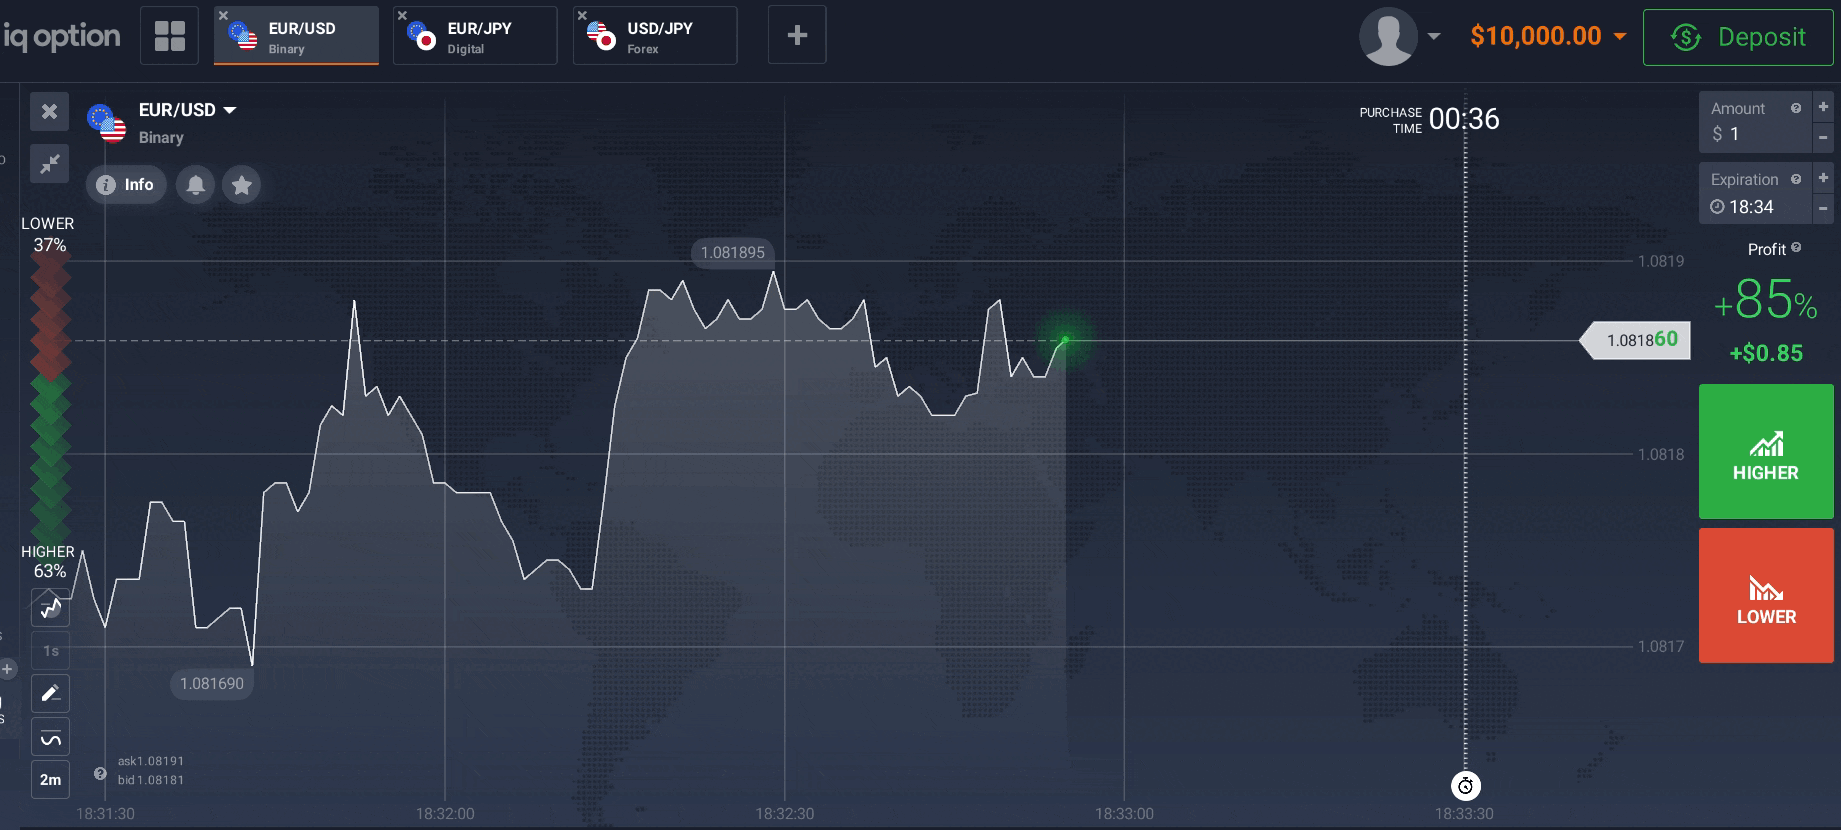The image size is (1841, 830).
Task: Expand the EUR/USD asset dropdown
Action: [229, 110]
